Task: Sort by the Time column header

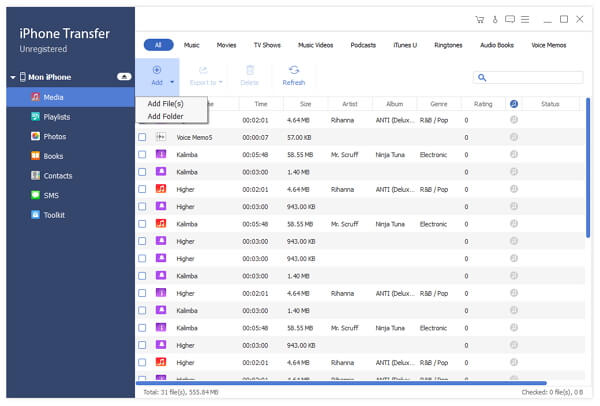Action: (x=261, y=104)
